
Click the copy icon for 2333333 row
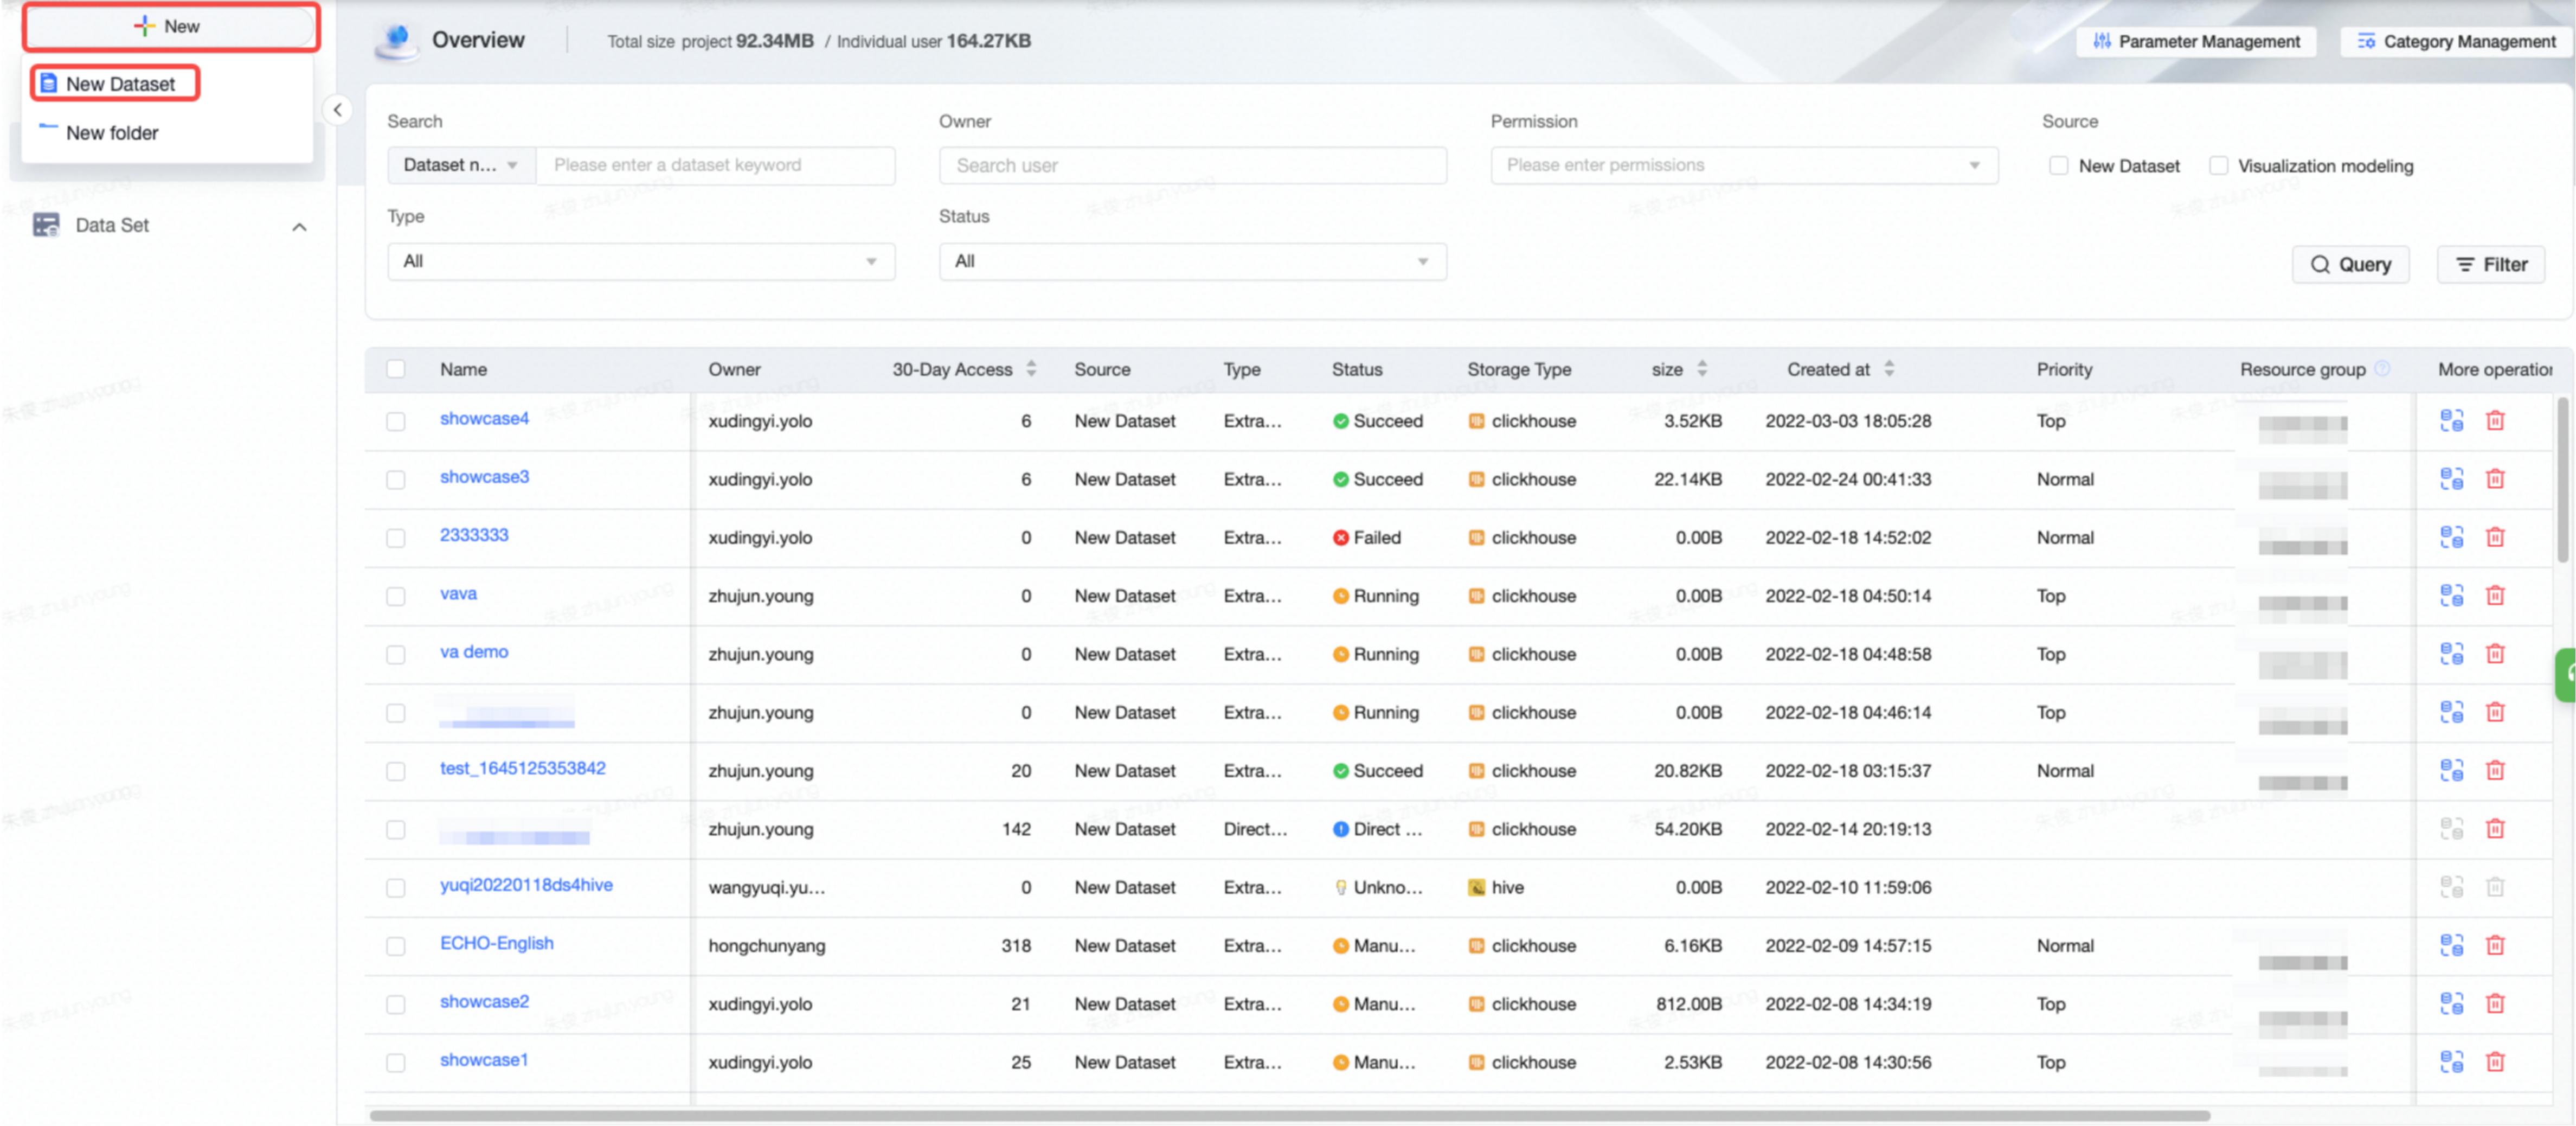2451,537
